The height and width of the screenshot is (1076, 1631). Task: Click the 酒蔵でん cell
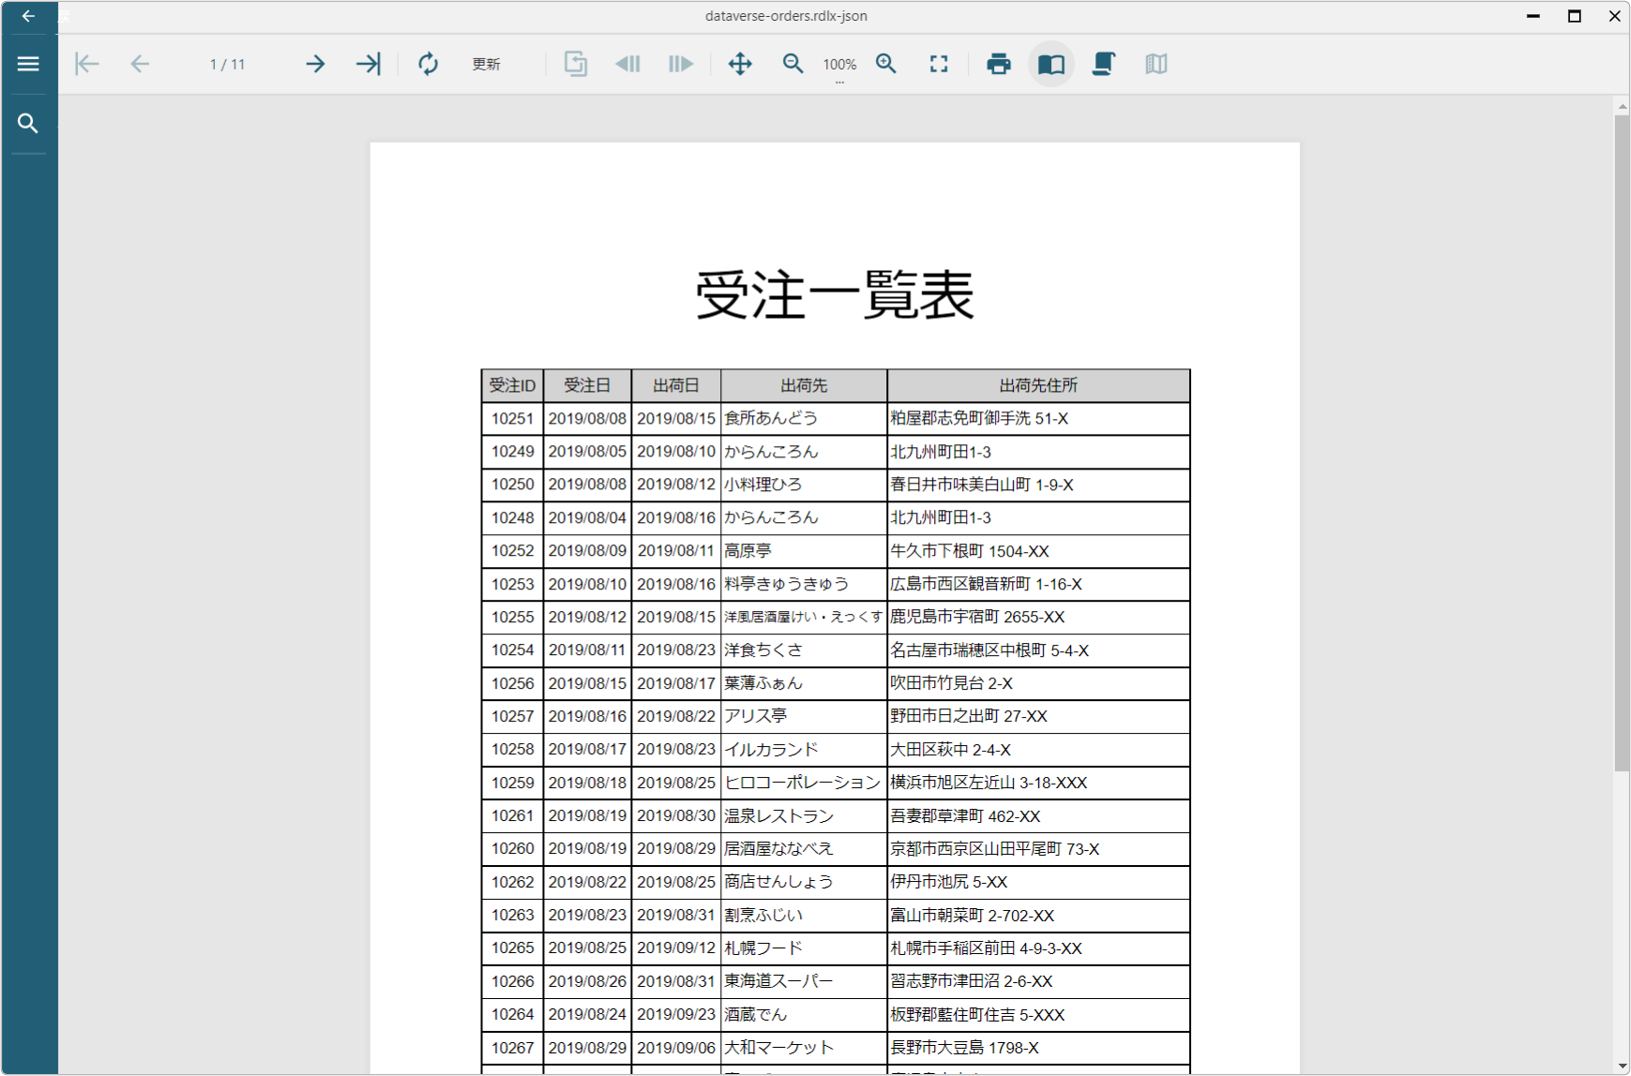point(804,1014)
